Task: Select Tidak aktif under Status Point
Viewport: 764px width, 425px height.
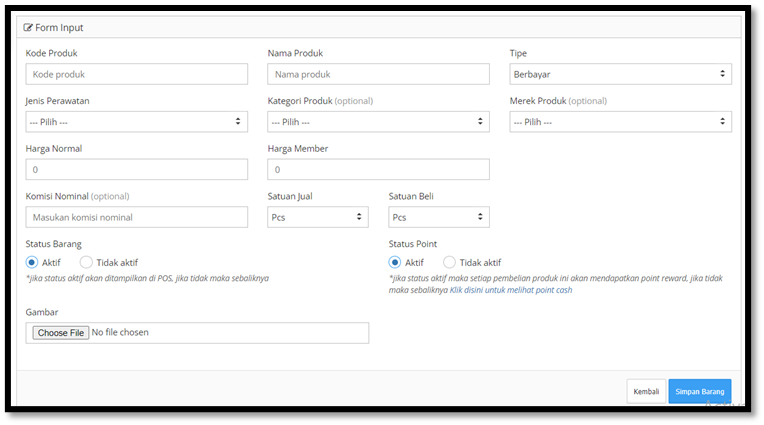Action: point(449,262)
